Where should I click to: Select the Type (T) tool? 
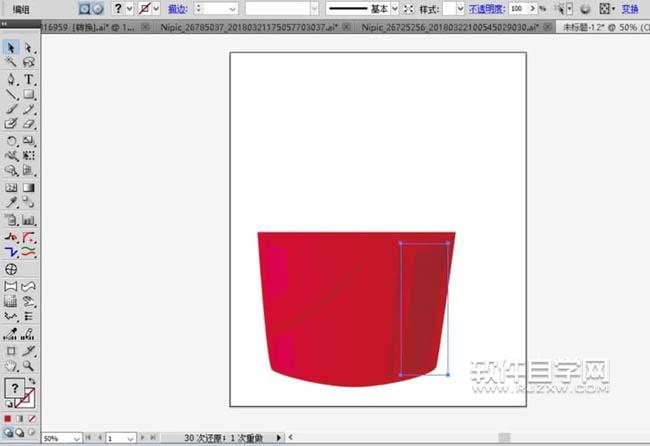(28, 79)
